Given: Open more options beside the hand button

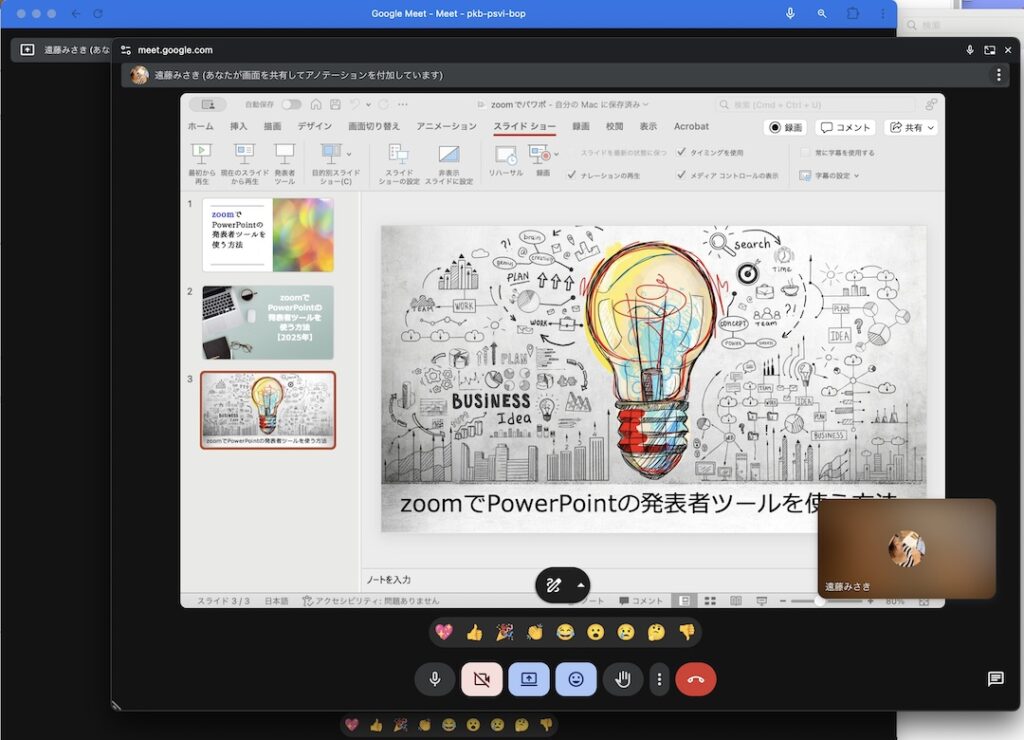Looking at the screenshot, I should pos(660,679).
